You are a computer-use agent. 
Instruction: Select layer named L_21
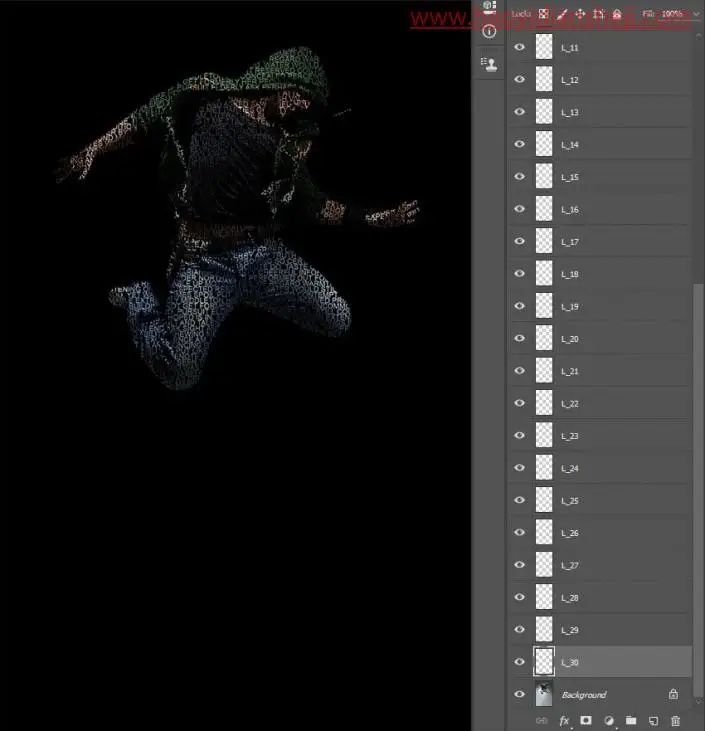click(x=570, y=372)
